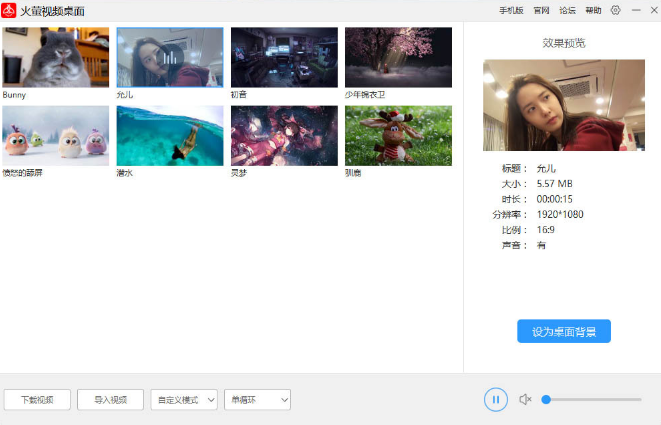Minimize the window
Viewport: 661px width, 425px height.
pos(636,10)
